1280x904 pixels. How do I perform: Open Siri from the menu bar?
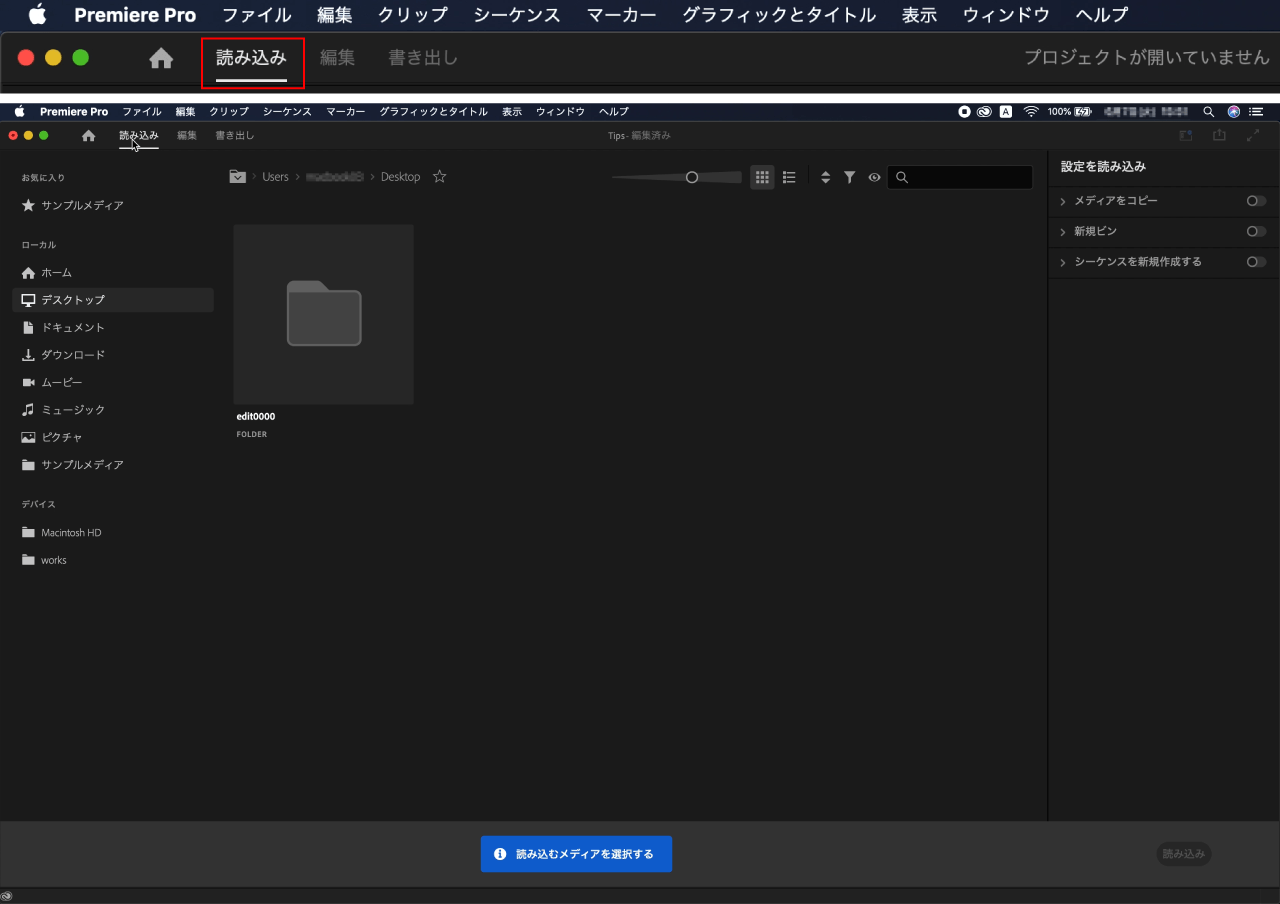tap(1234, 112)
